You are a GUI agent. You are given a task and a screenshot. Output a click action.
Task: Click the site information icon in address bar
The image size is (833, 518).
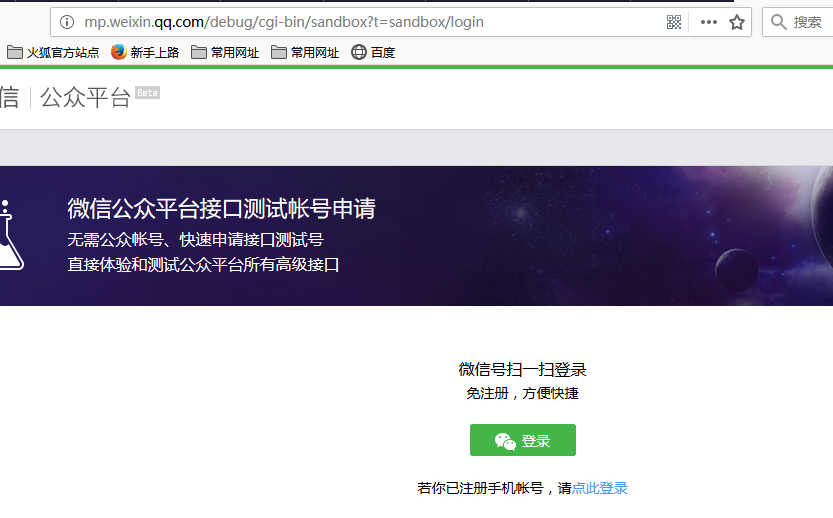67,22
